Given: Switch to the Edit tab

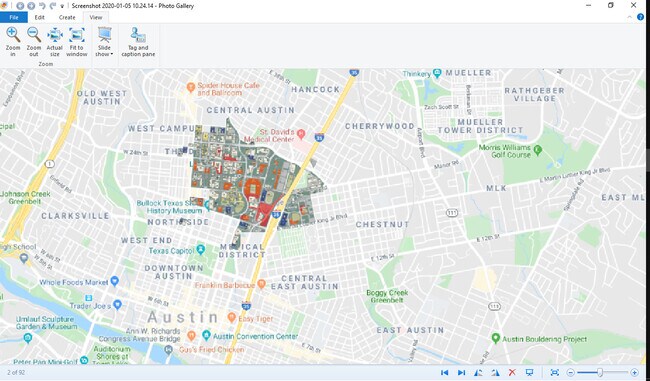Looking at the screenshot, I should (39, 17).
